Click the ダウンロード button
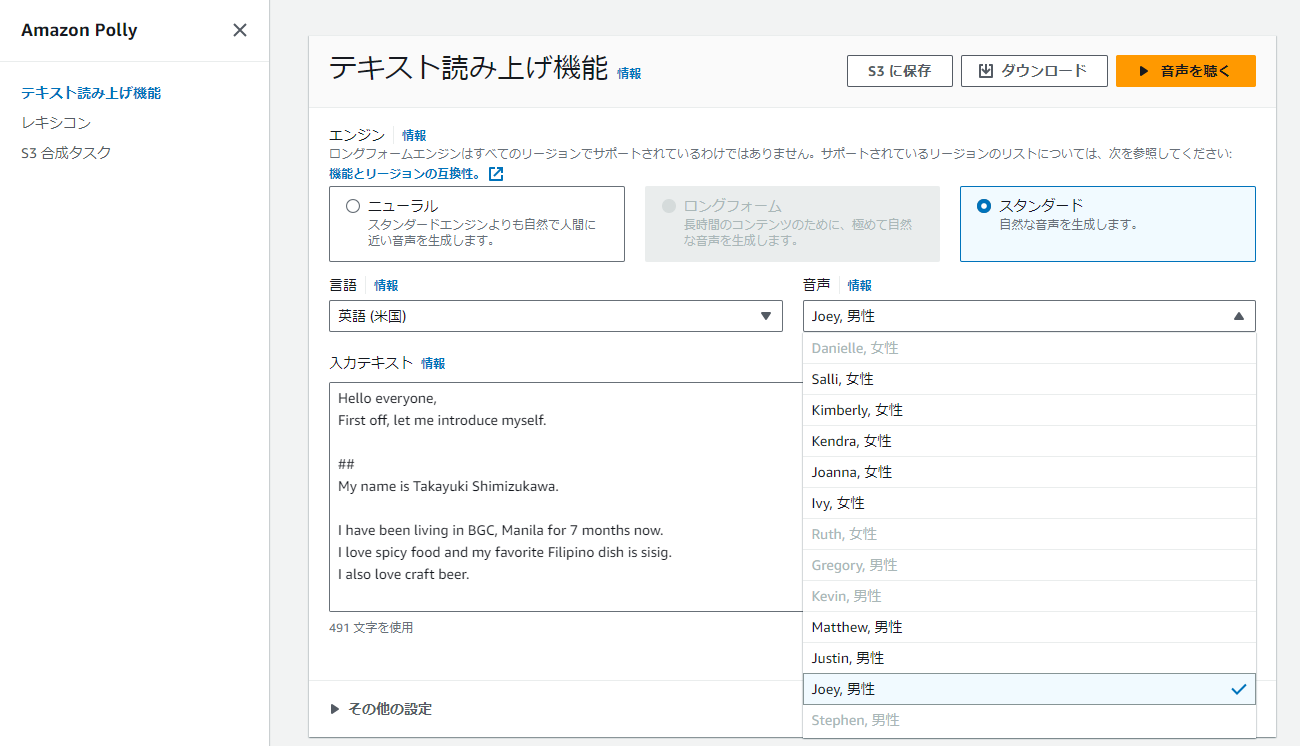Screen dimensions: 1300x746 (x=1034, y=71)
